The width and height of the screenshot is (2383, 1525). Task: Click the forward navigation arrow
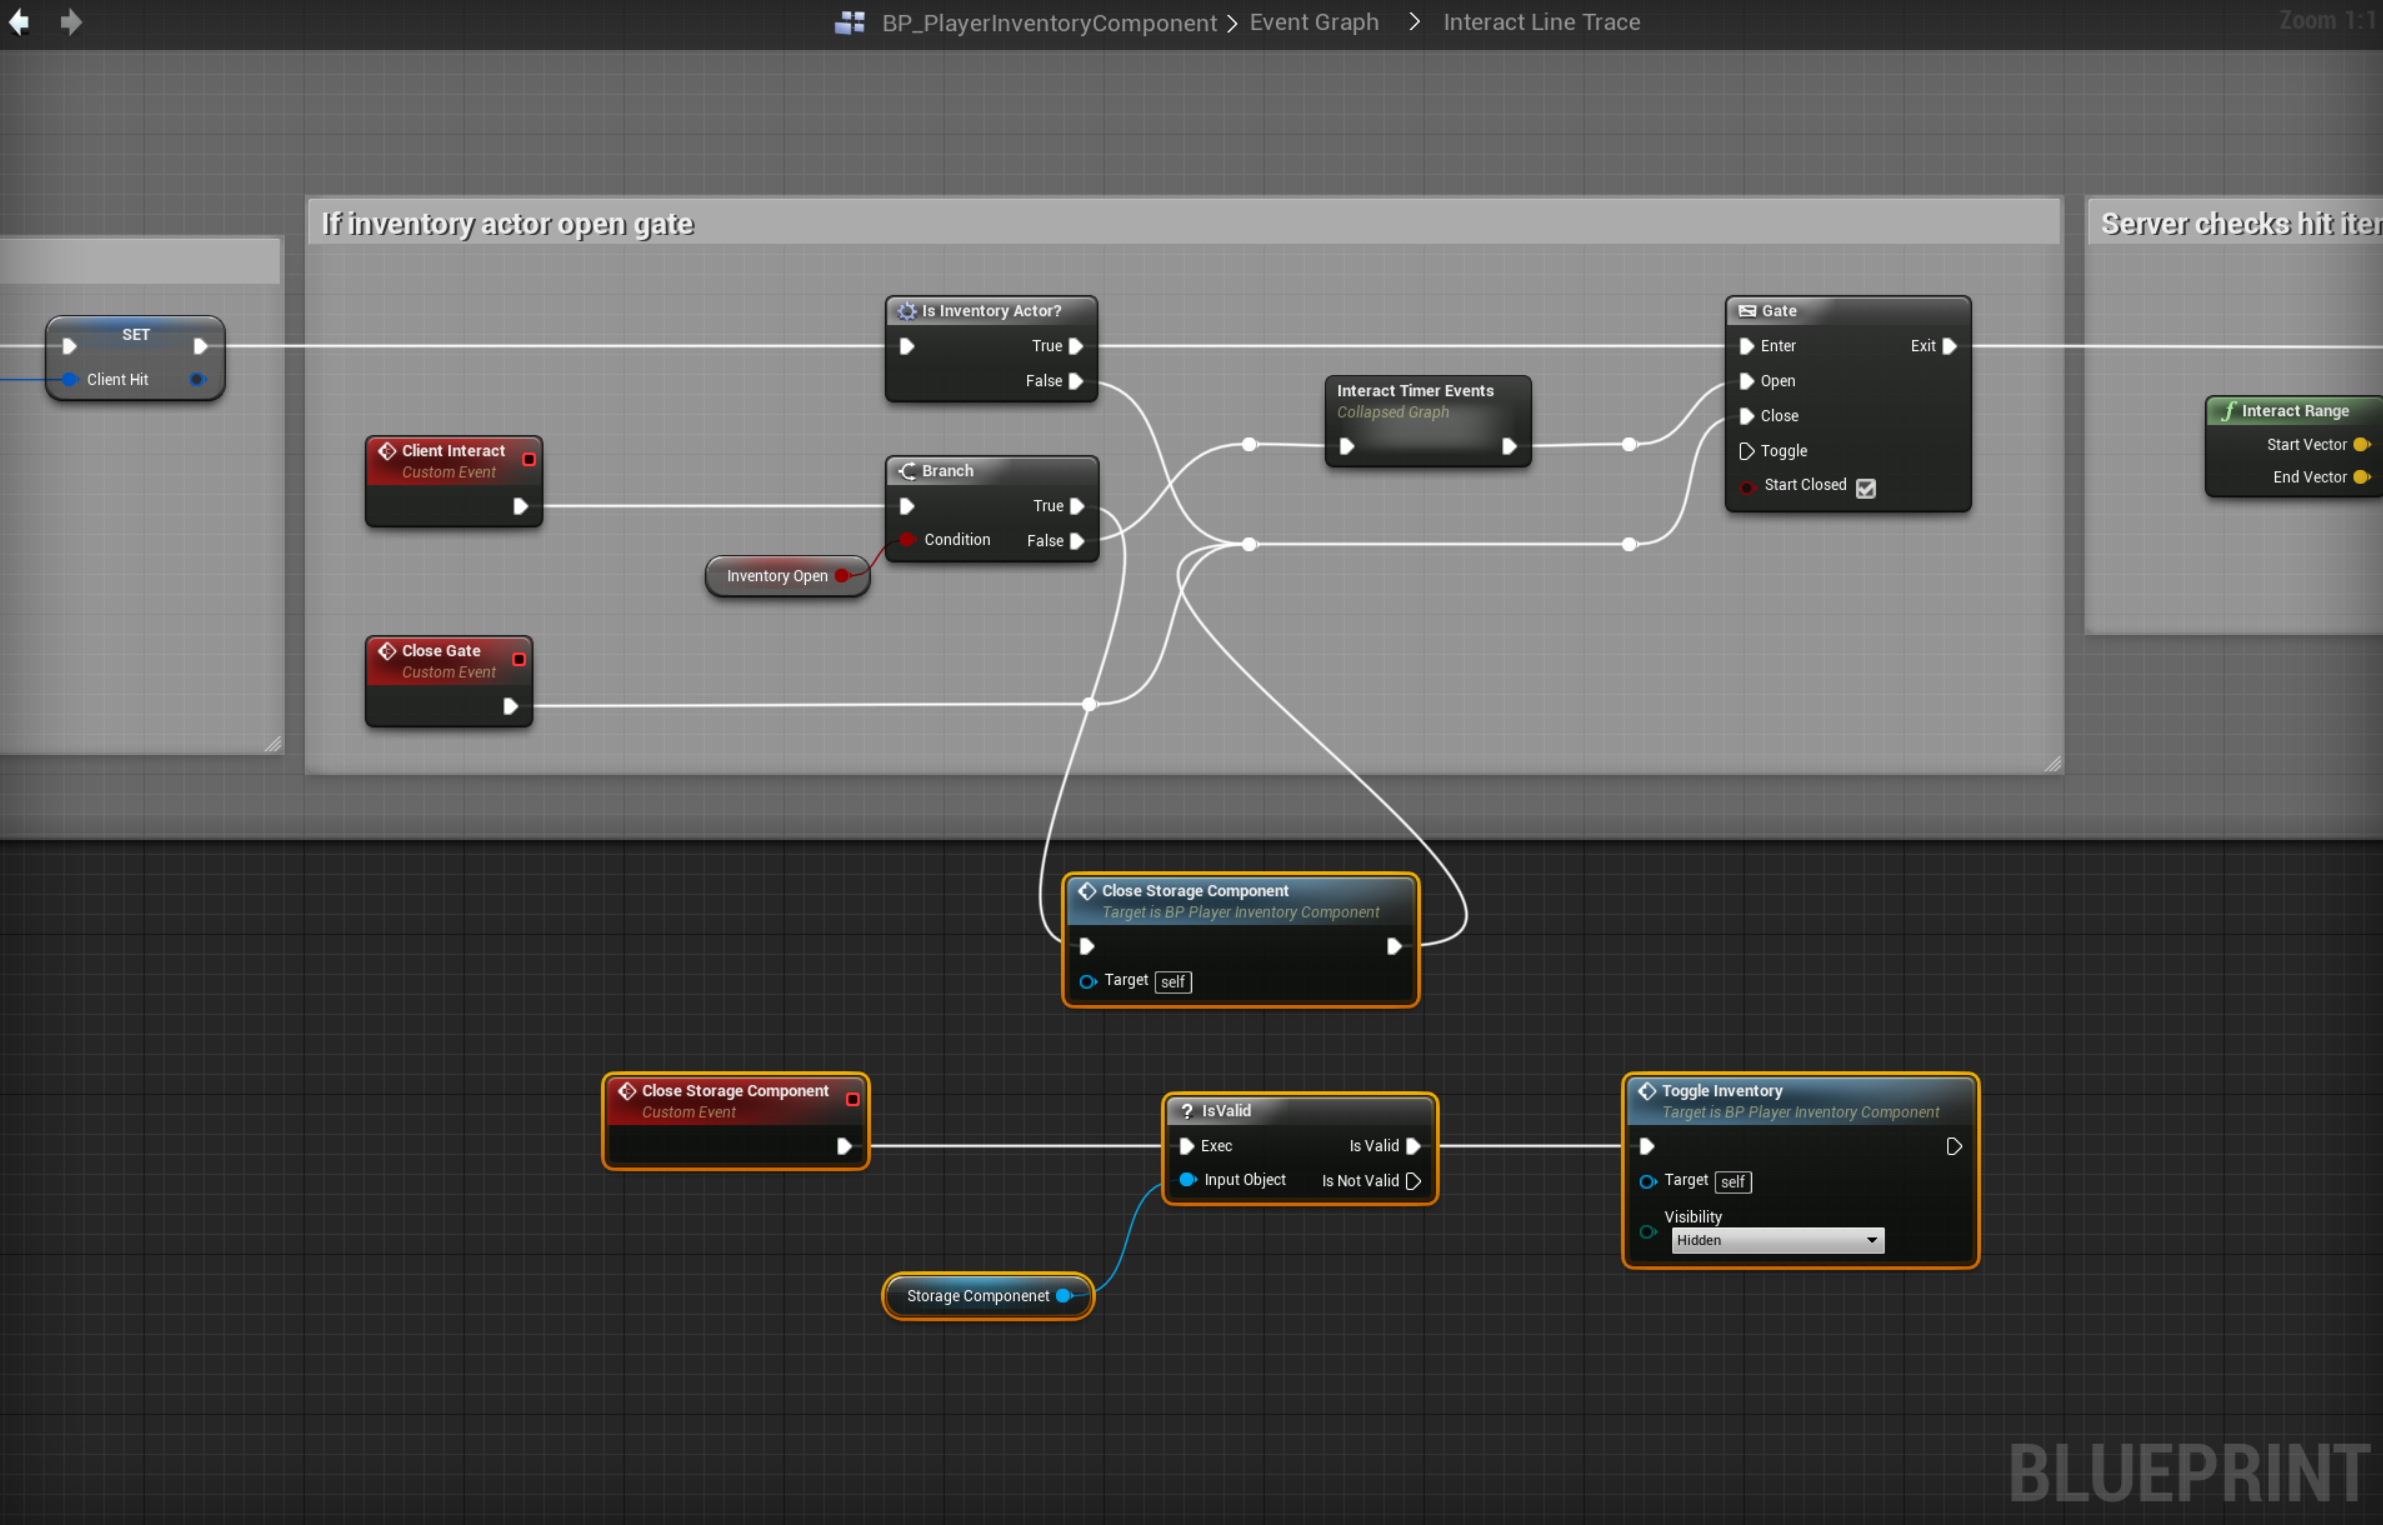70,22
